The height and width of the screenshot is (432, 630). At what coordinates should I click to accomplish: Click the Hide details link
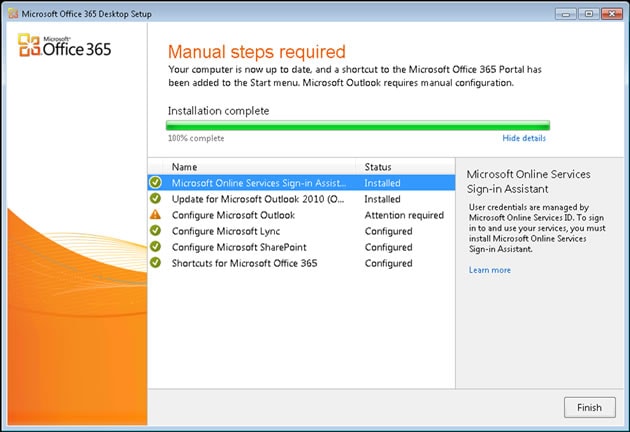click(x=524, y=138)
